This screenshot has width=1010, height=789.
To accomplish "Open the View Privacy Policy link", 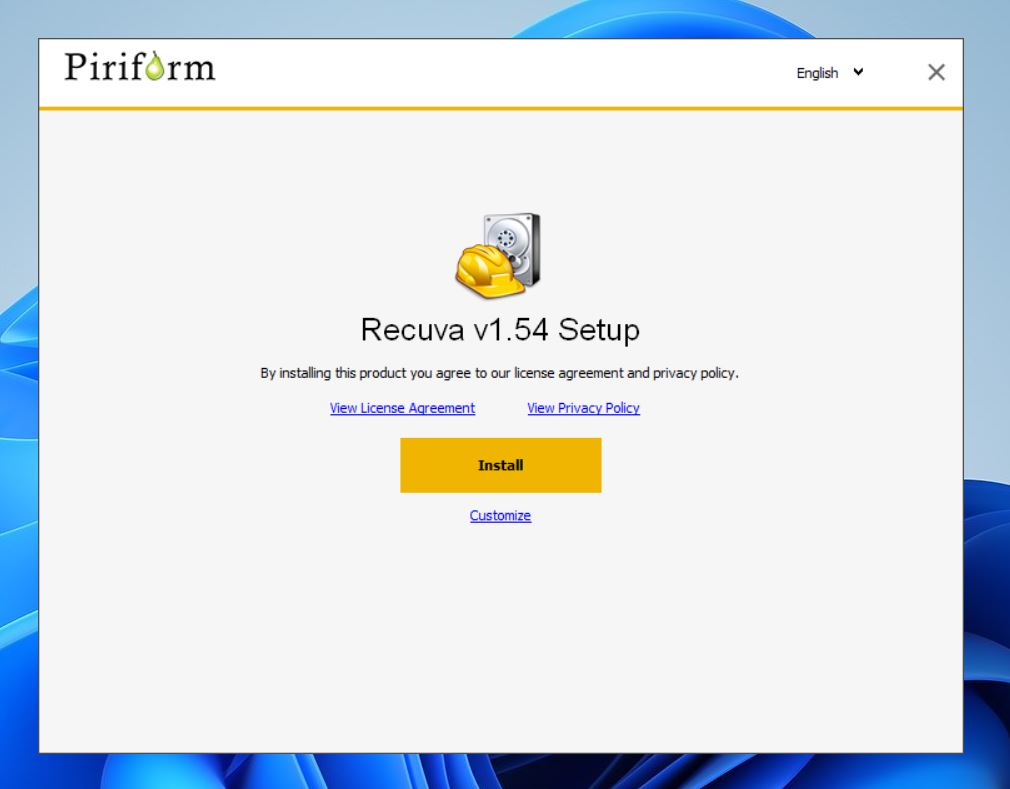I will pyautogui.click(x=583, y=408).
